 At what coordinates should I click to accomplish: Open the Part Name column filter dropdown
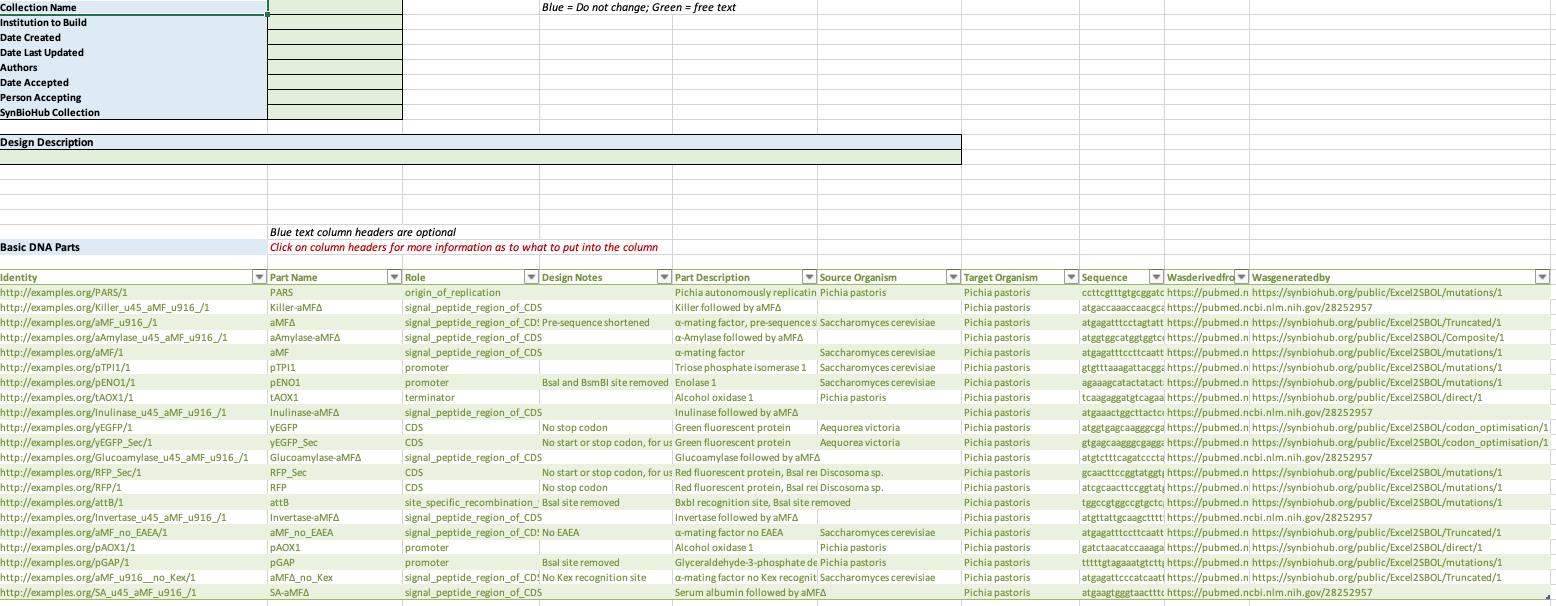click(x=392, y=277)
